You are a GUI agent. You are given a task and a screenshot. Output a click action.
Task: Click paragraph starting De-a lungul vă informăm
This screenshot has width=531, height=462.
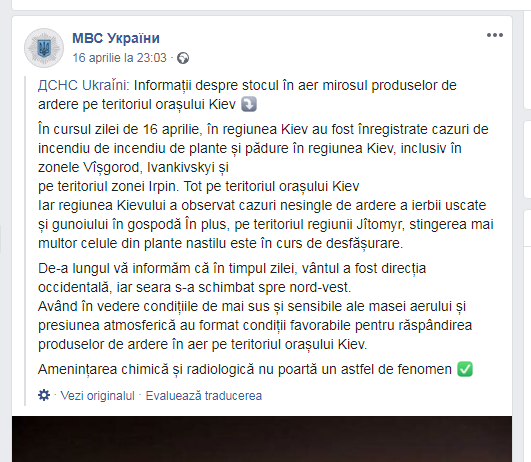tap(232, 278)
